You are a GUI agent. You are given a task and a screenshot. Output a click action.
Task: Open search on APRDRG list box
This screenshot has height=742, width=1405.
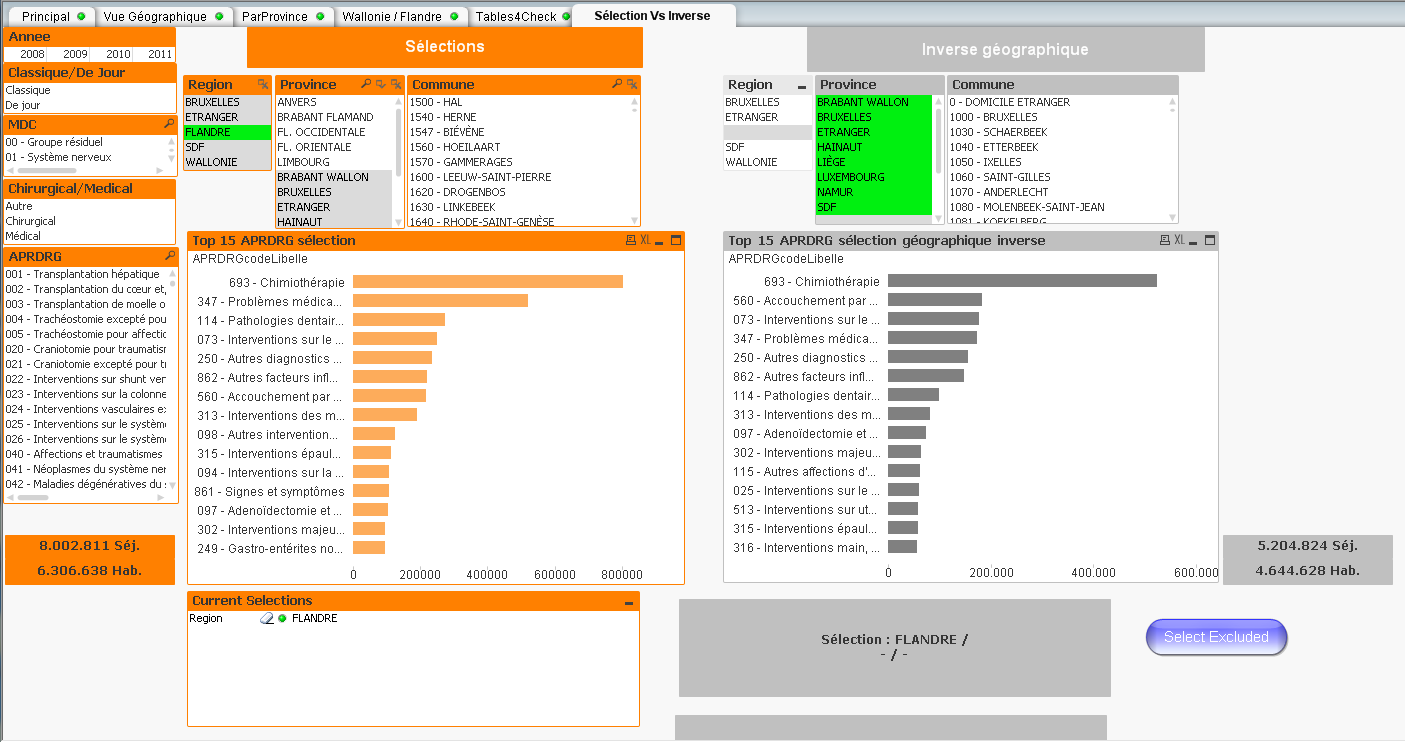click(x=169, y=256)
